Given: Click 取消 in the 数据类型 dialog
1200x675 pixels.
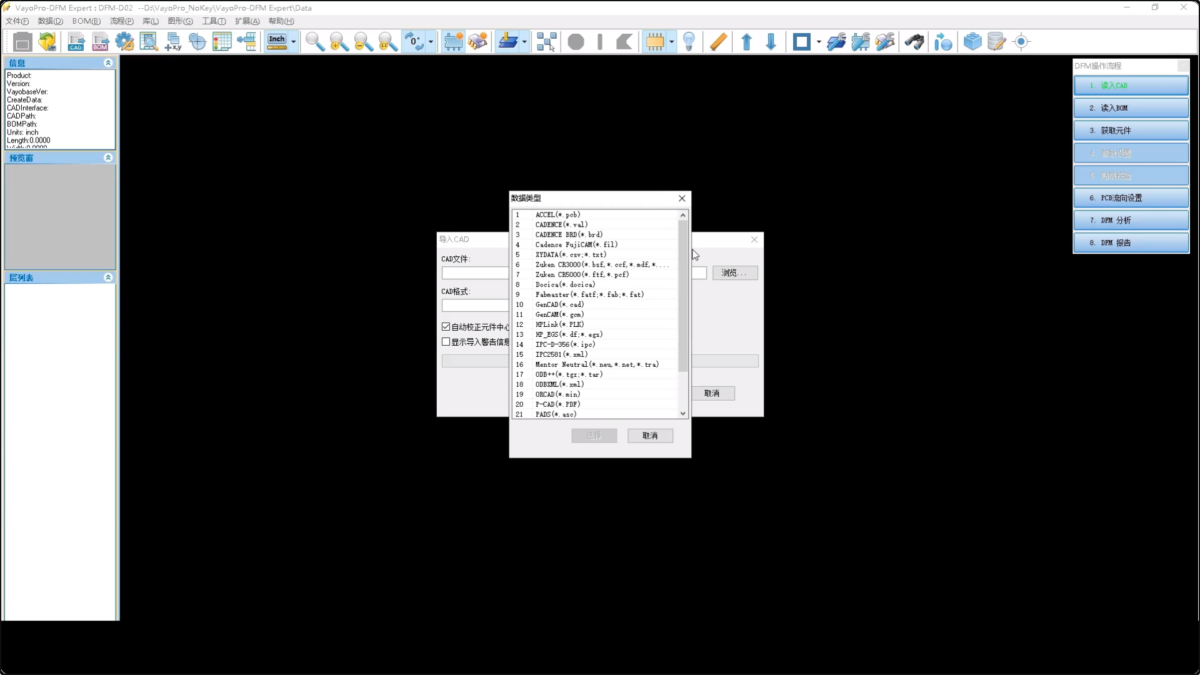Looking at the screenshot, I should [650, 436].
